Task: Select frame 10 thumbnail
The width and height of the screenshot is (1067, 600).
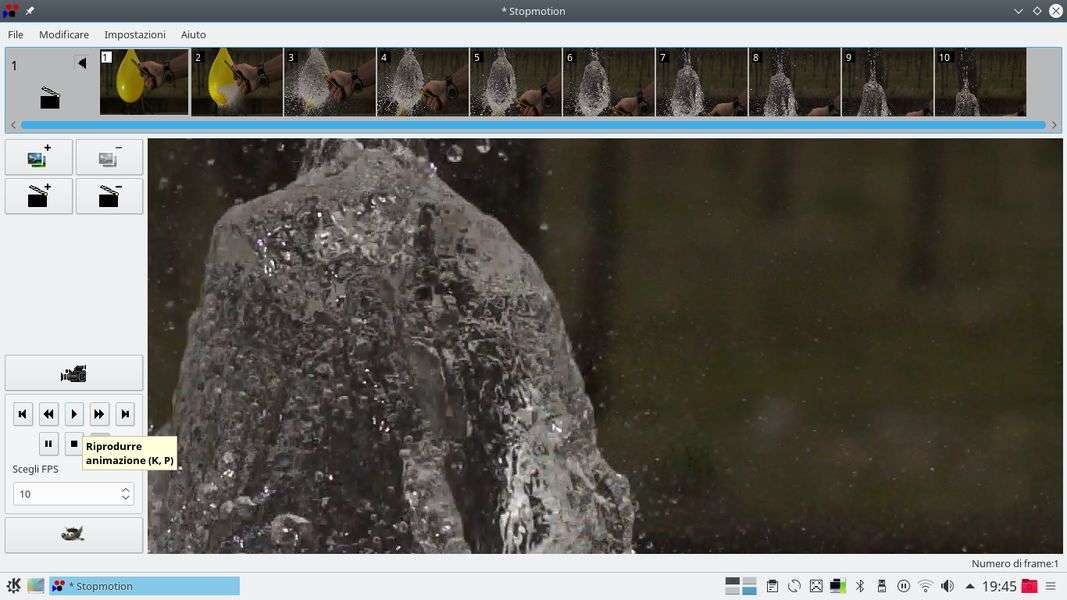Action: coord(981,82)
